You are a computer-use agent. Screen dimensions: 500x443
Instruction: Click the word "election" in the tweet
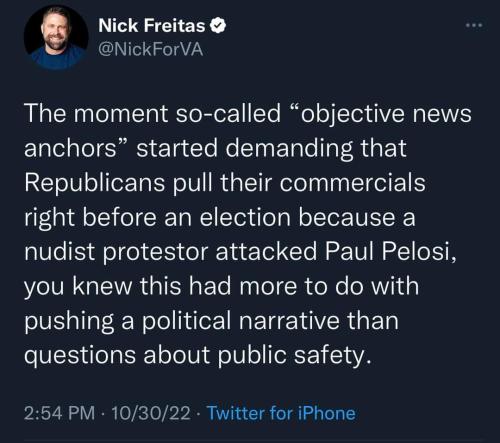pyautogui.click(x=245, y=217)
